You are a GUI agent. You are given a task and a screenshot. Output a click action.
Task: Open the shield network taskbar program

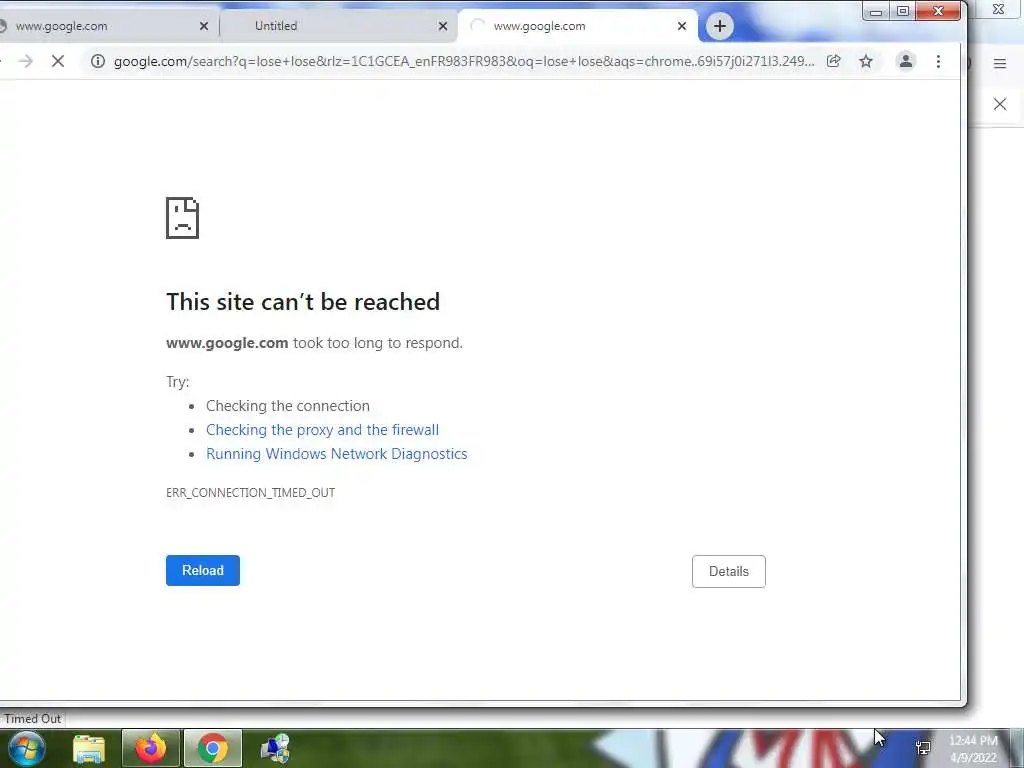[x=275, y=748]
